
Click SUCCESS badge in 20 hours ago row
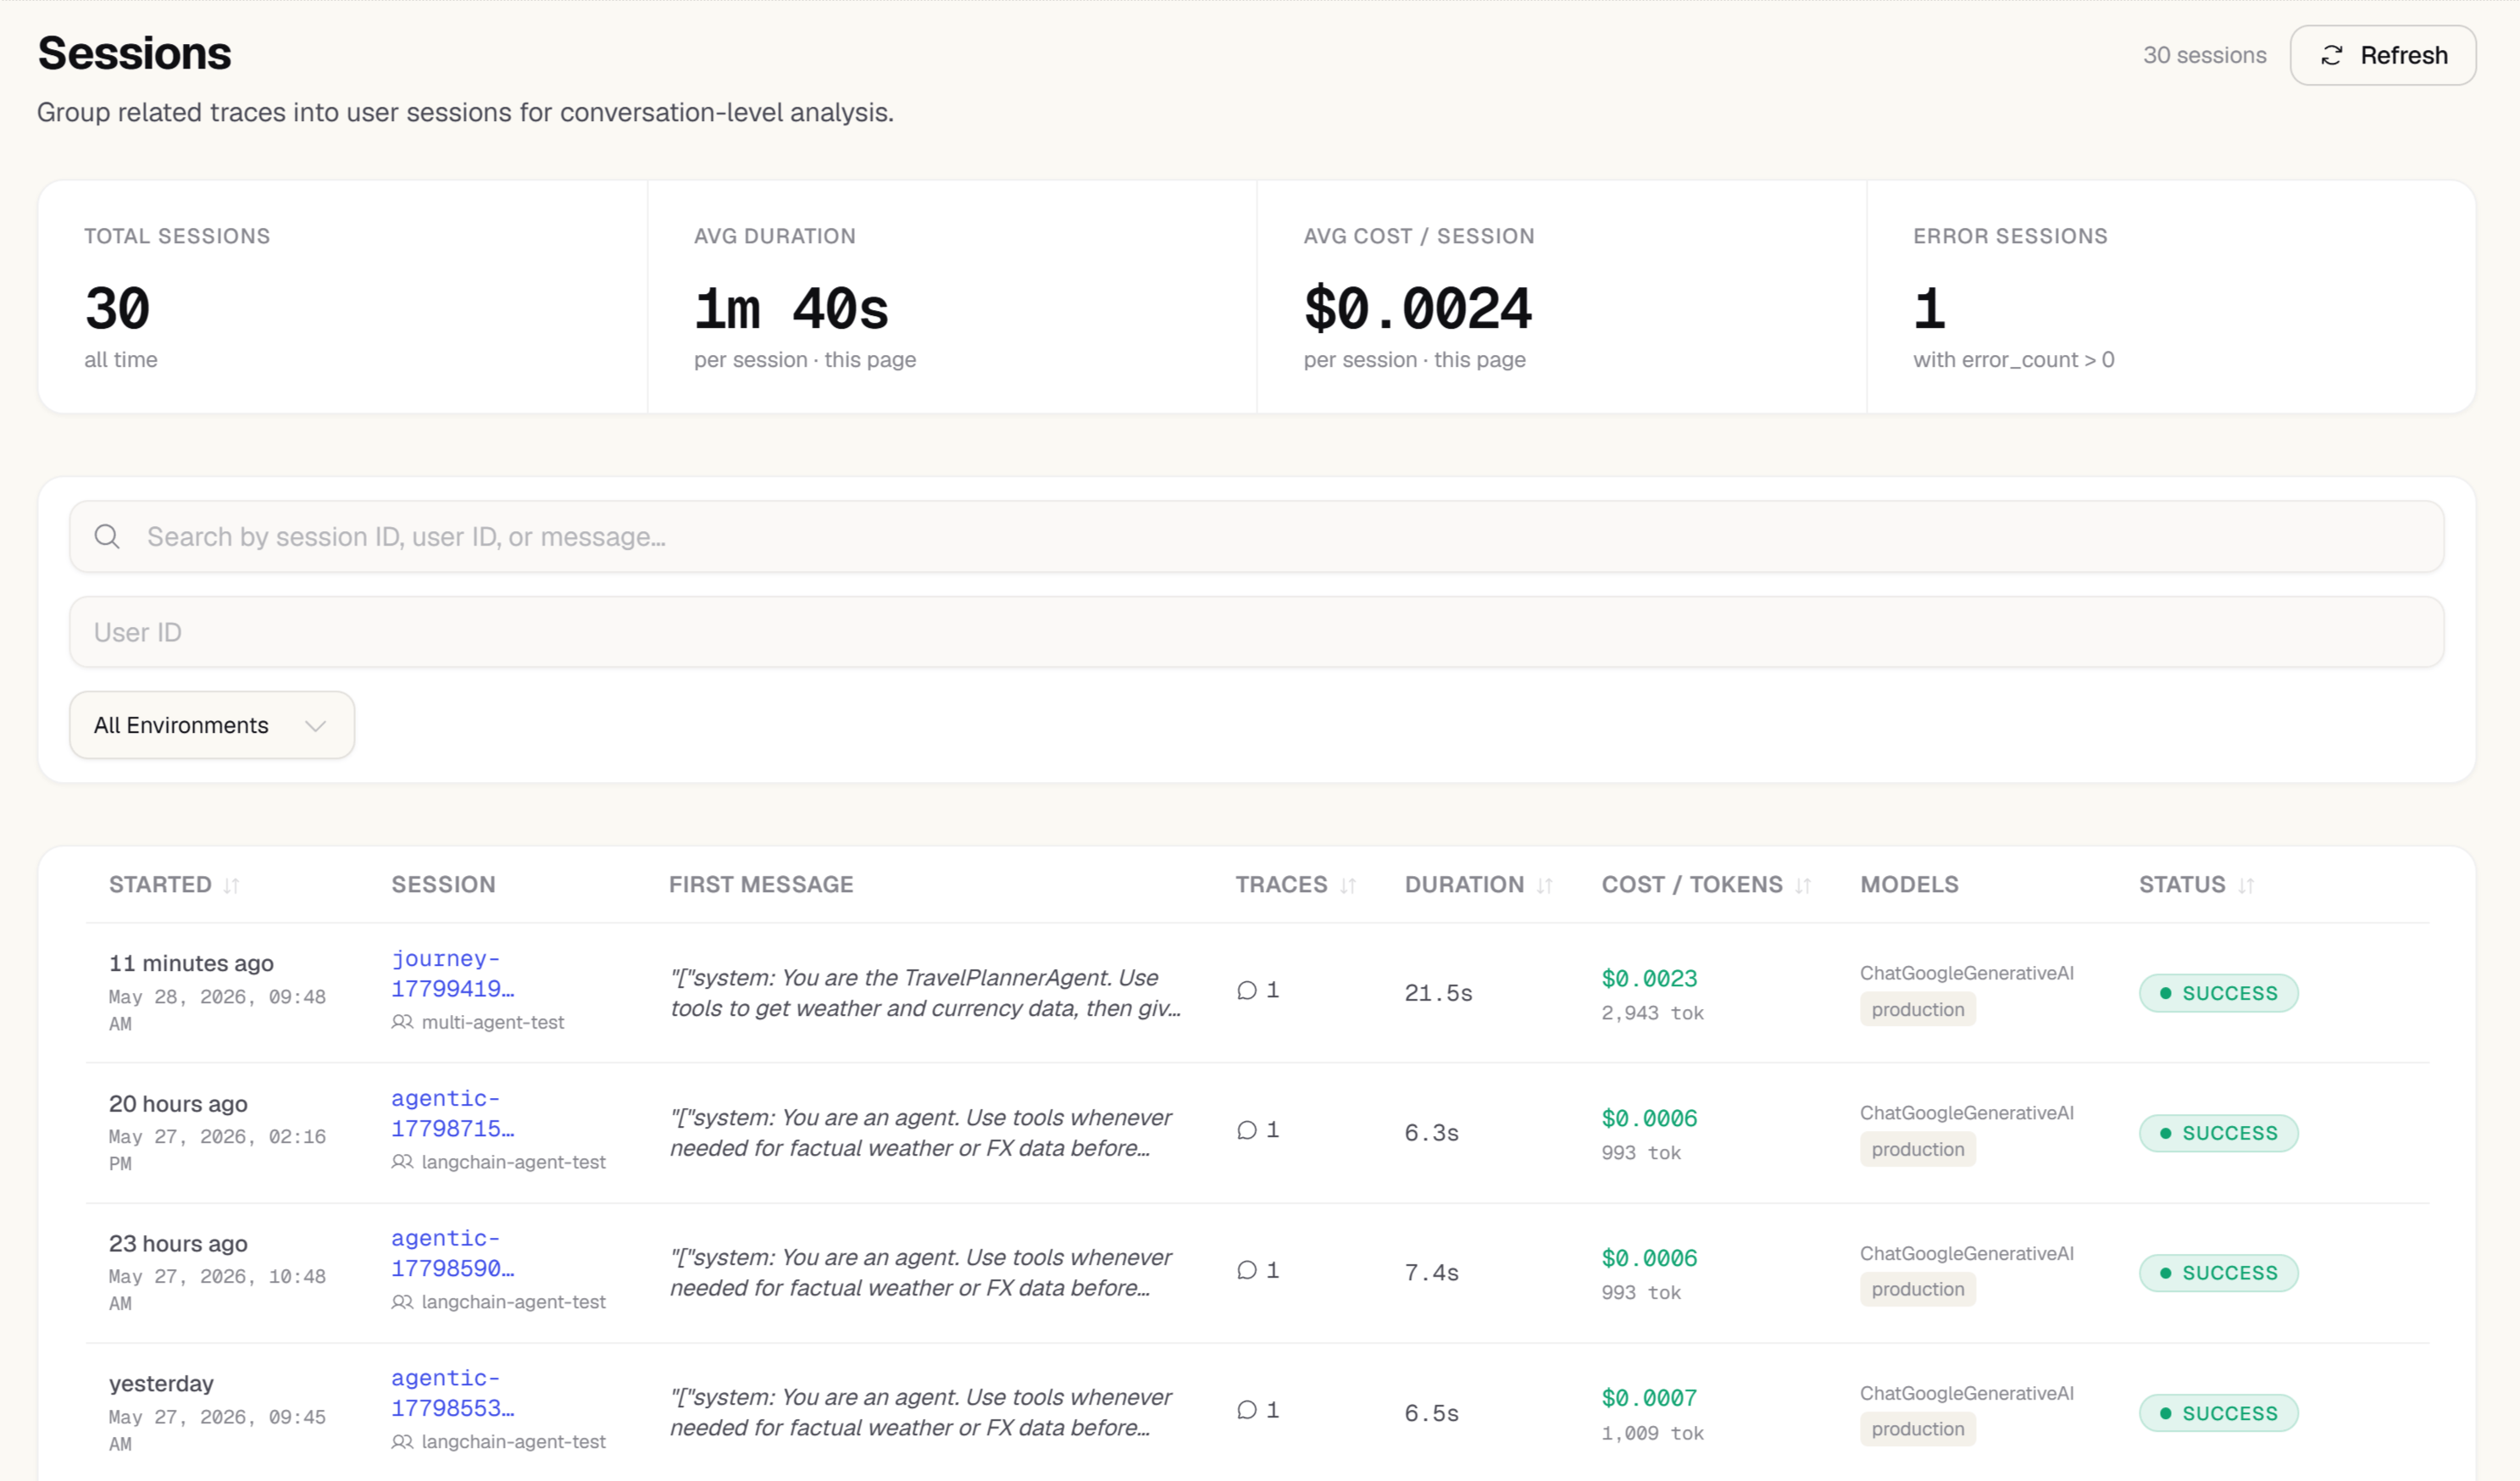(2218, 1133)
